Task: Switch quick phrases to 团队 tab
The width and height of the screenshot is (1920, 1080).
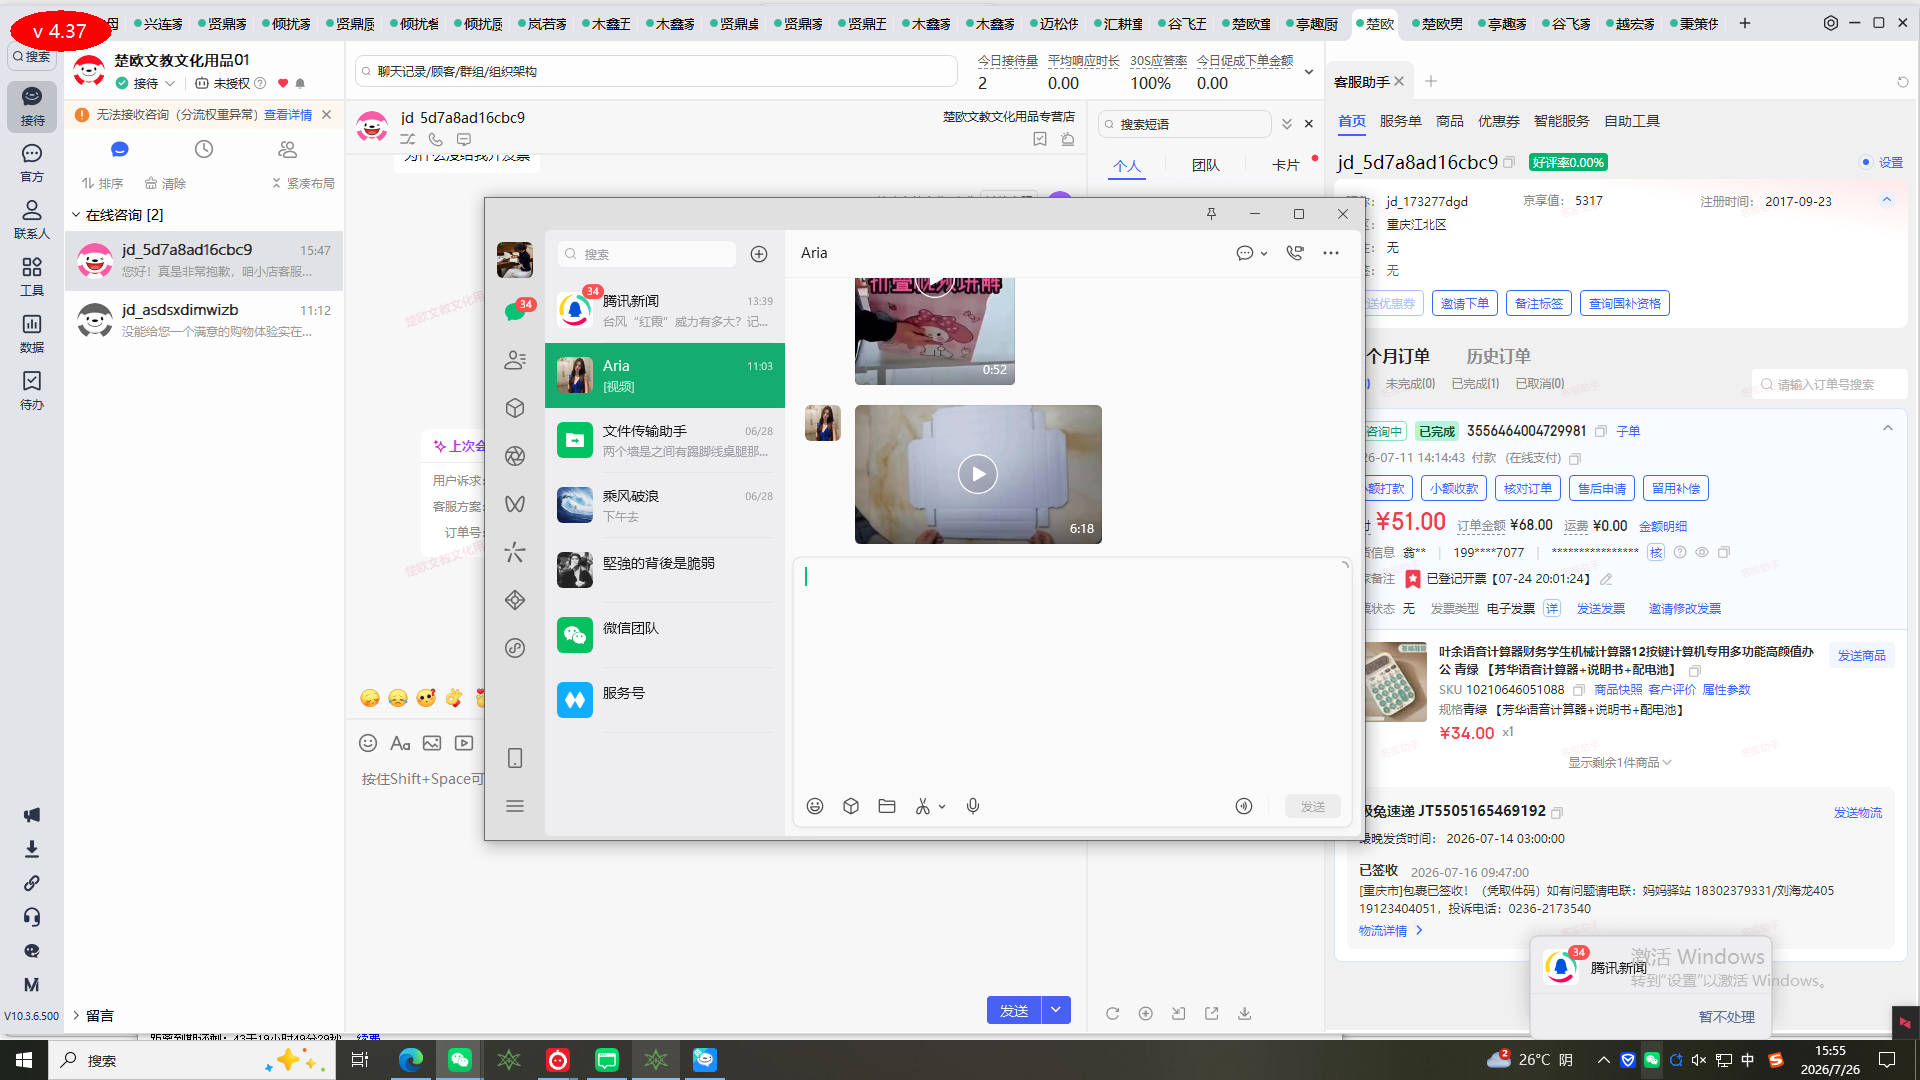Action: 1206,165
